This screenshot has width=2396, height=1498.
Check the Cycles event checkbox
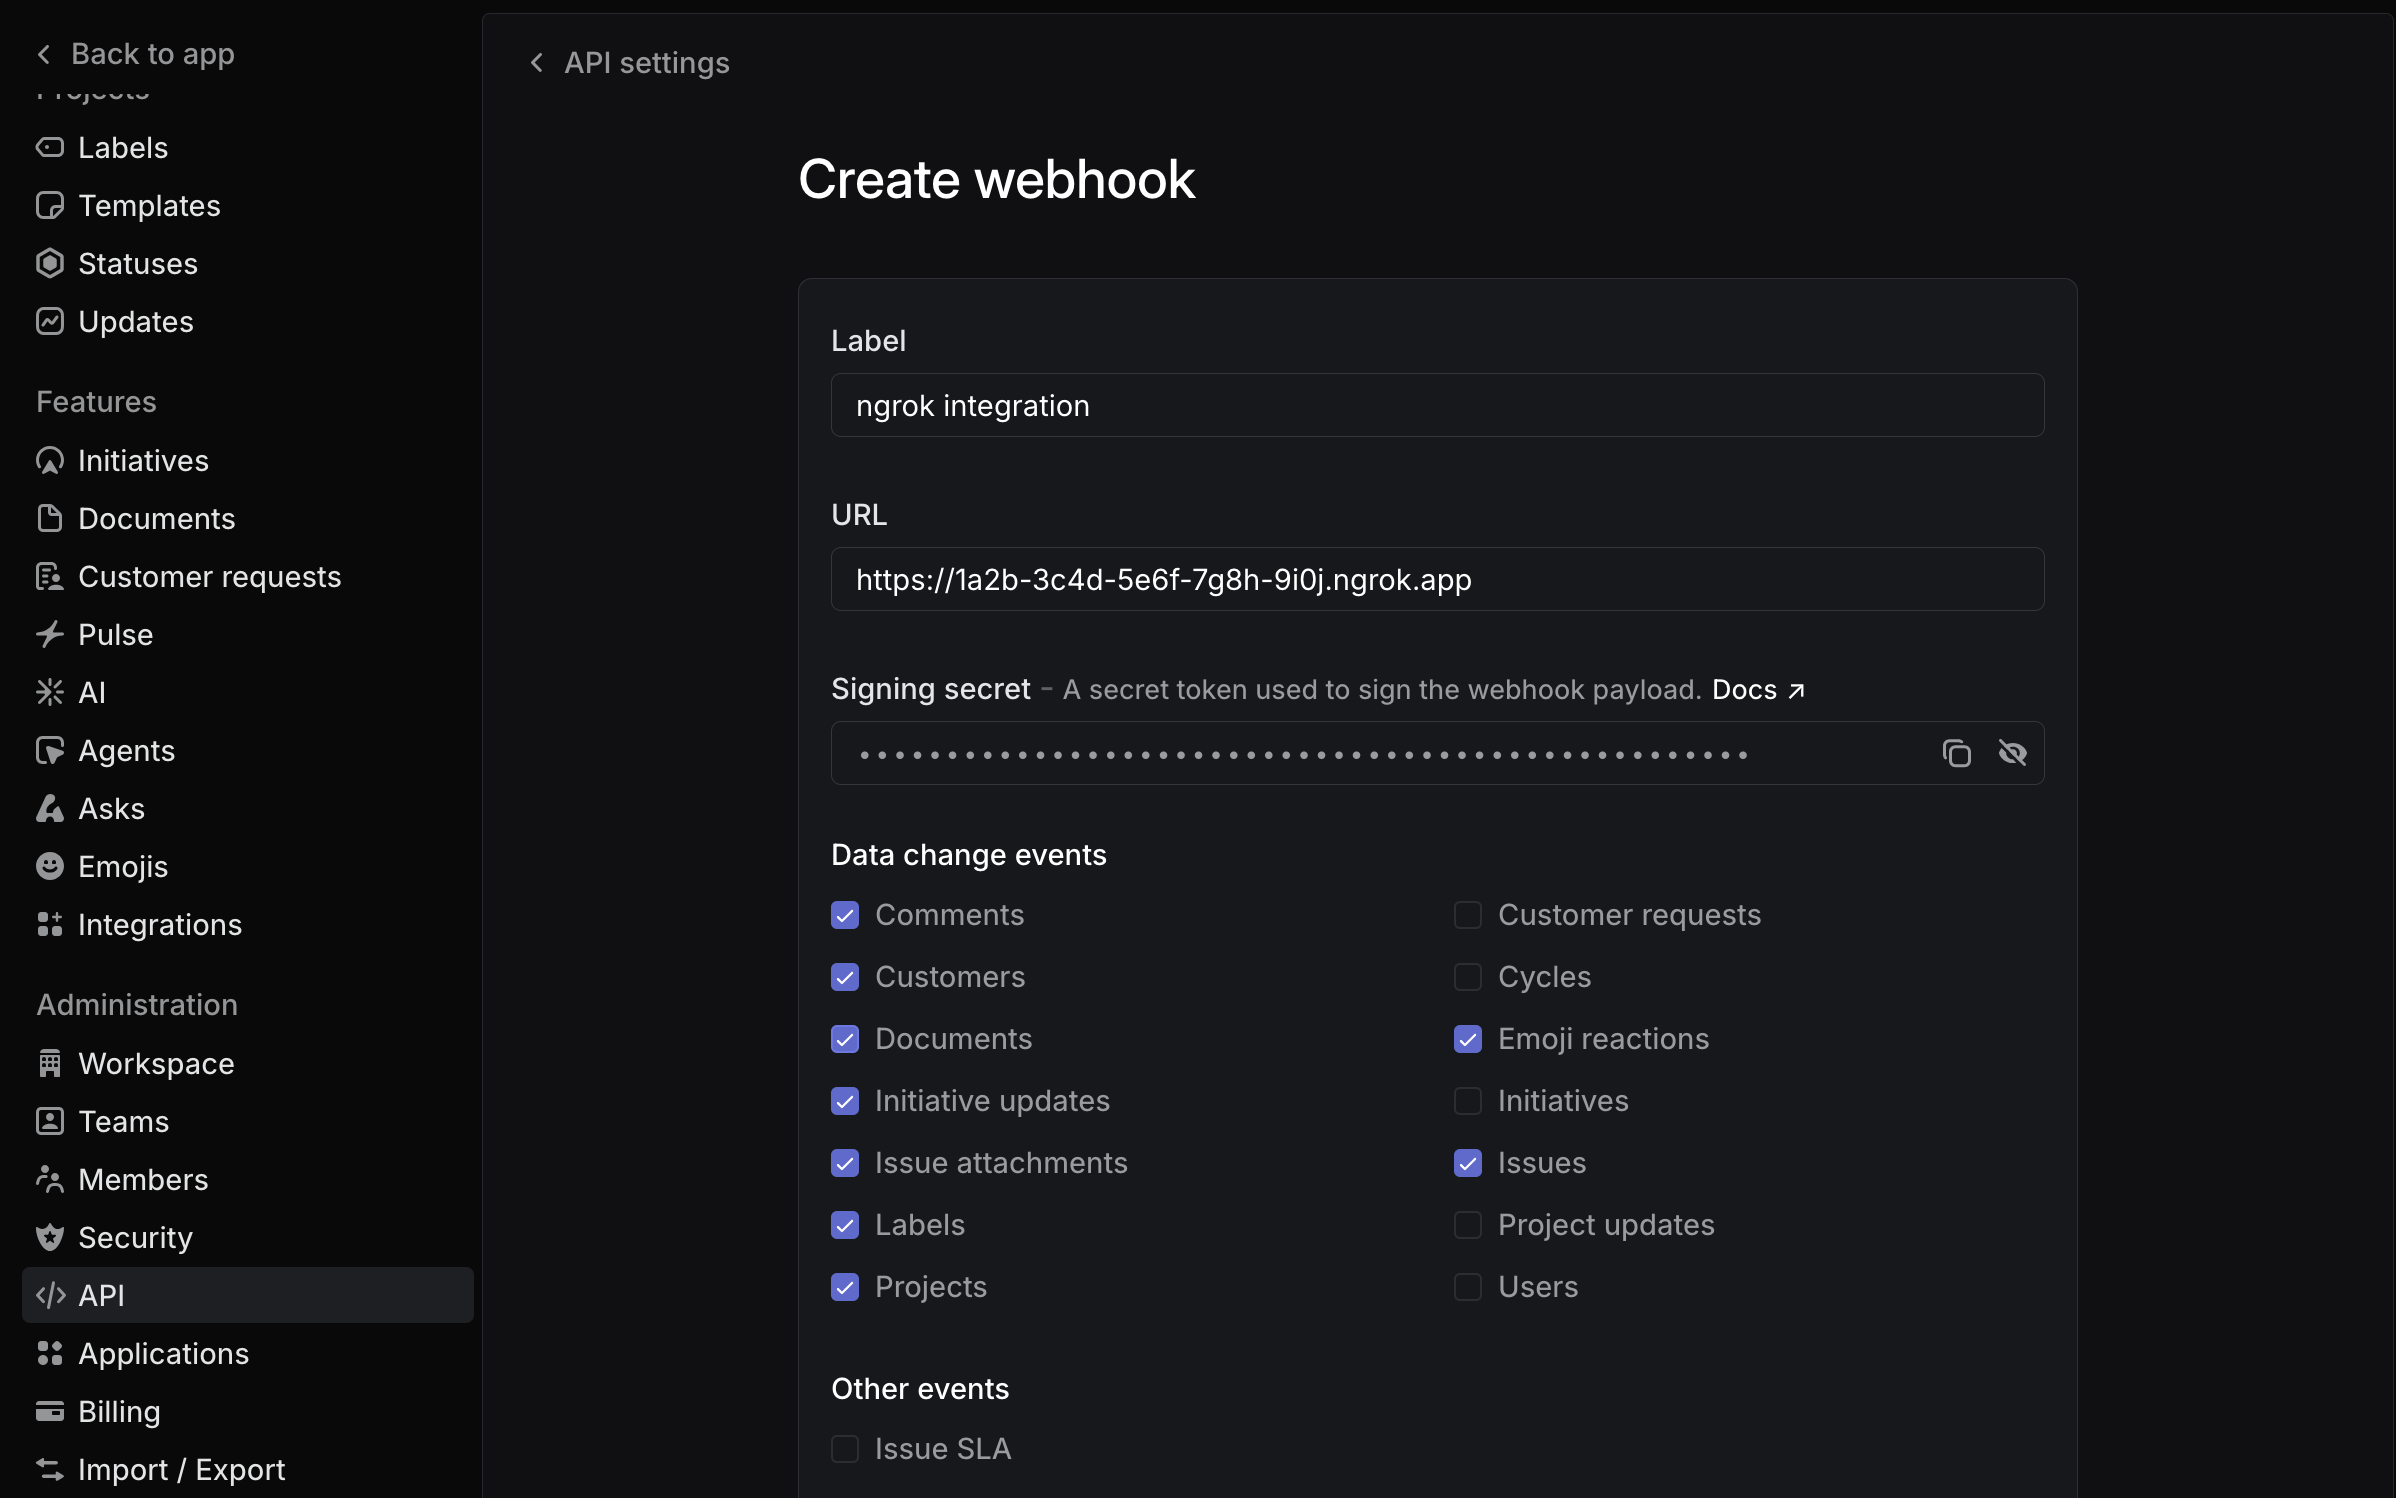click(1467, 977)
